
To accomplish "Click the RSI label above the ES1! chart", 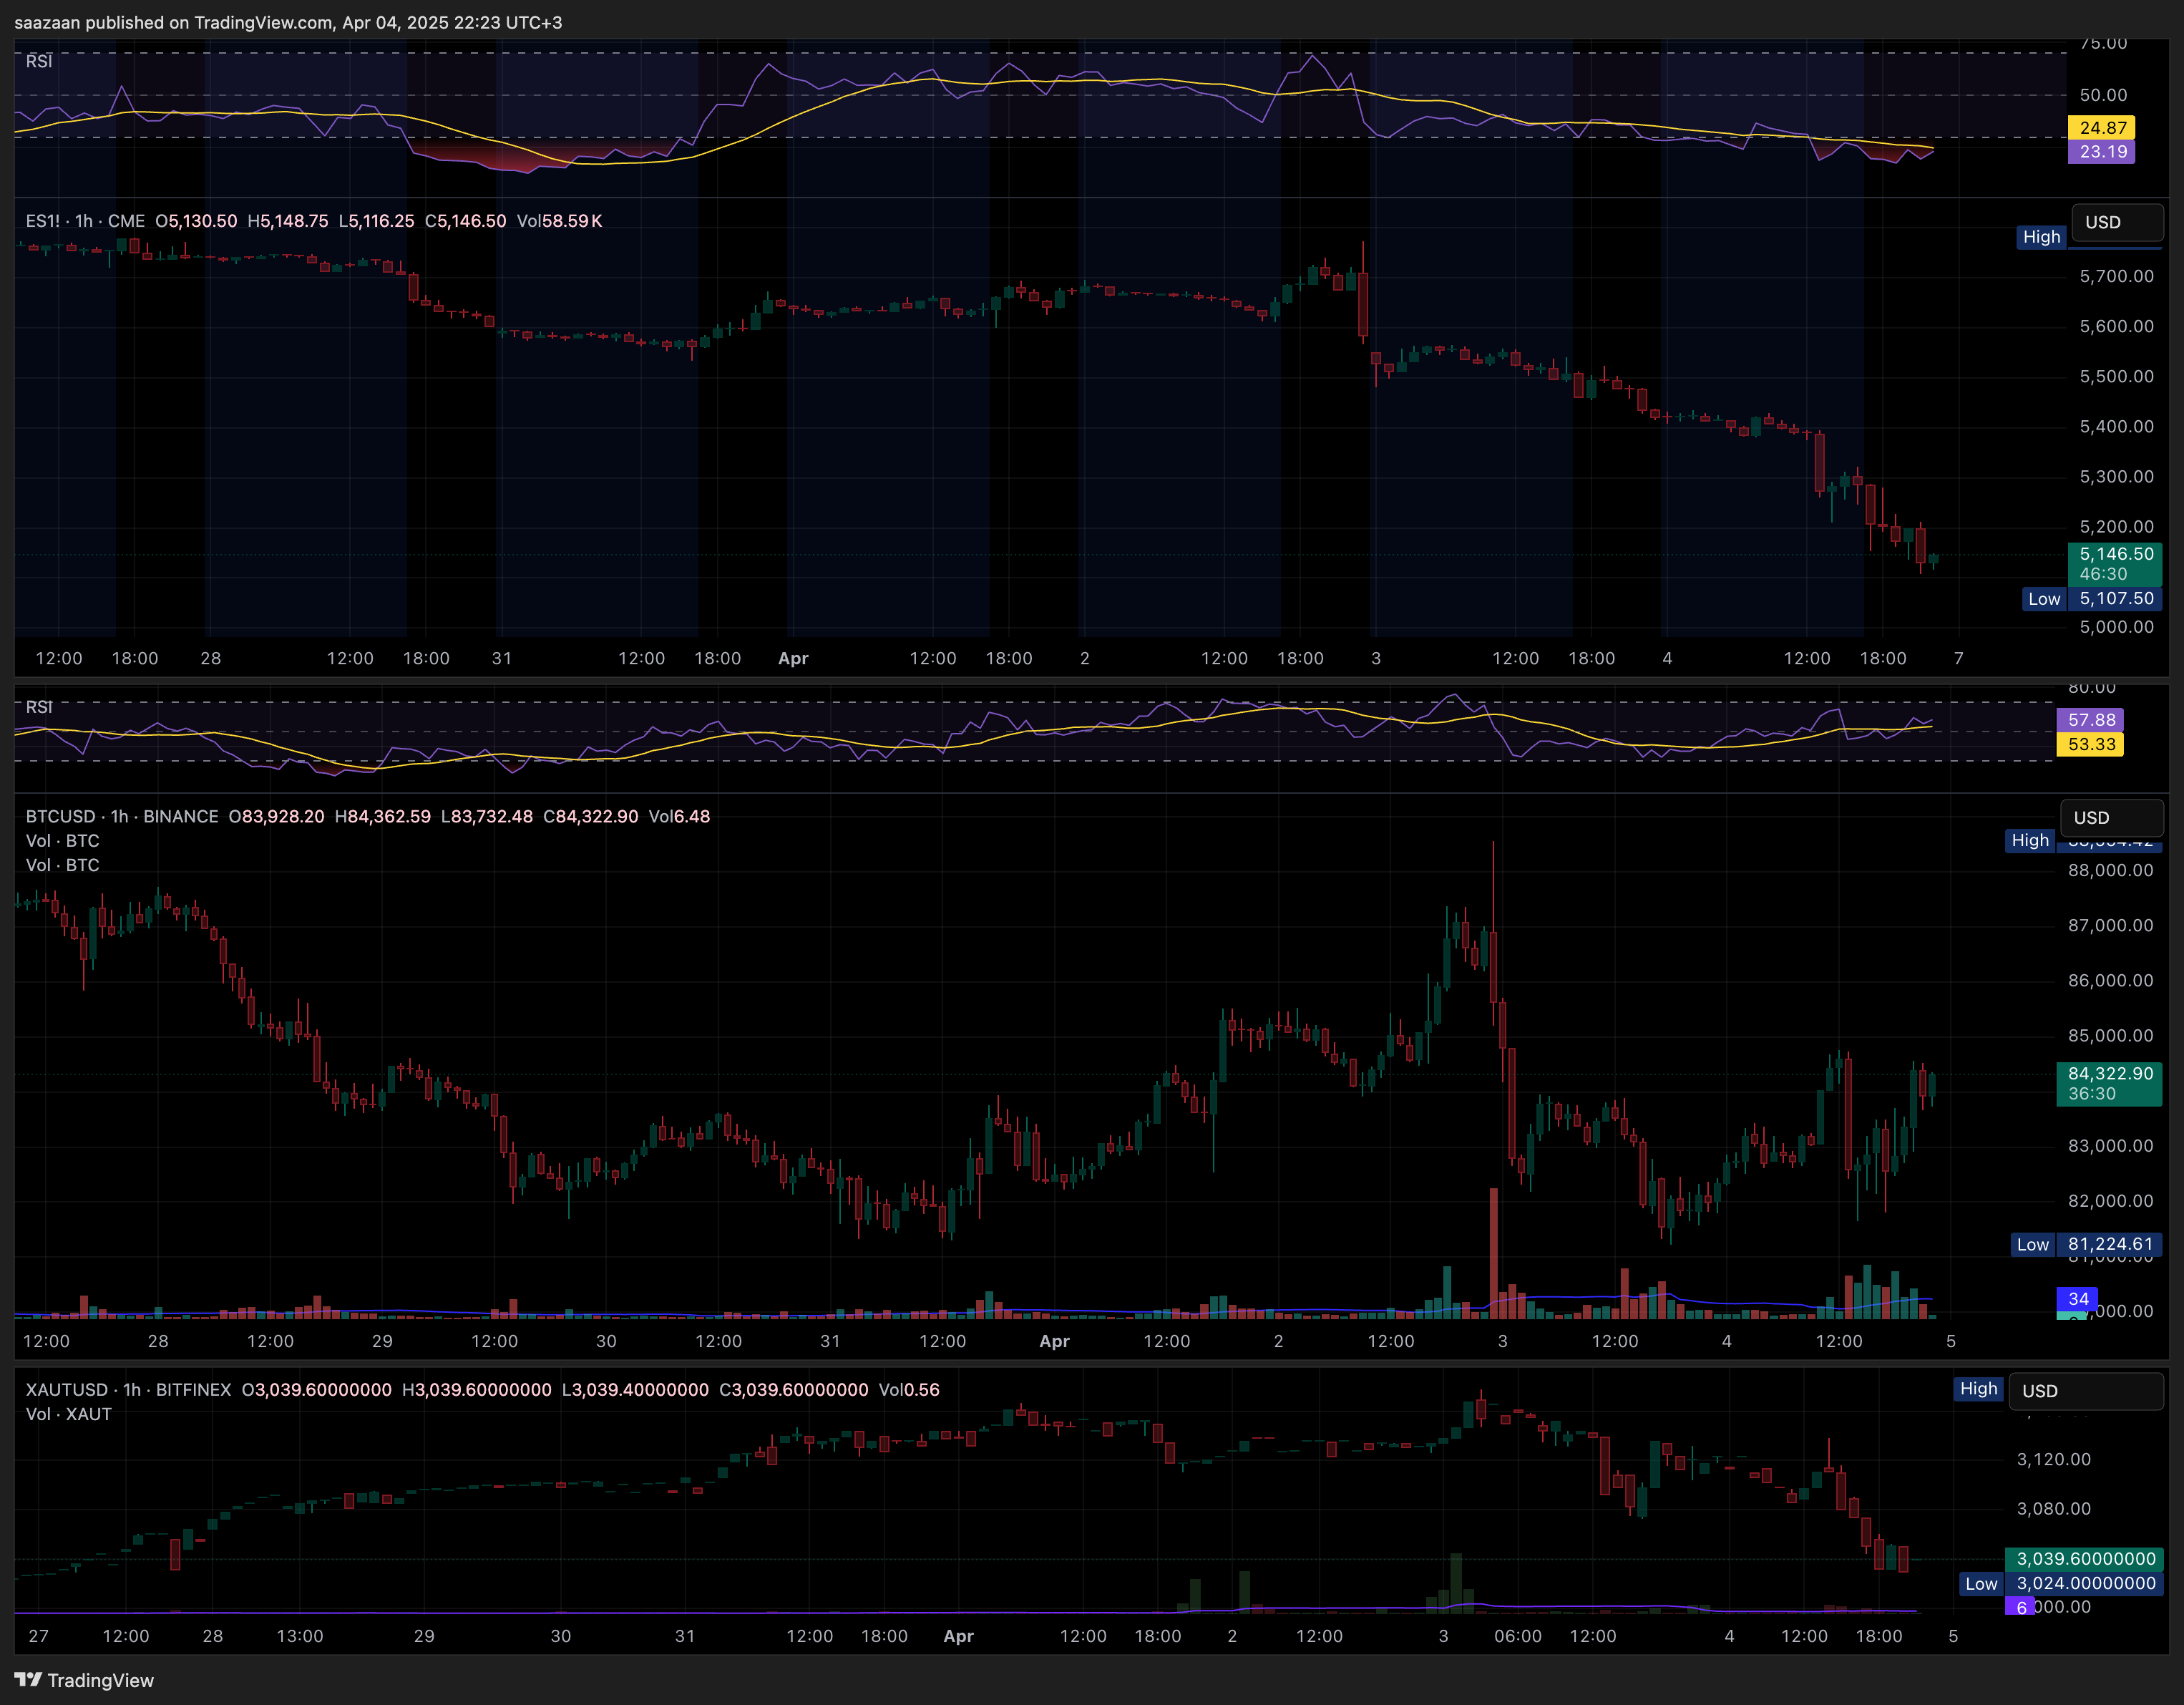I will point(39,61).
